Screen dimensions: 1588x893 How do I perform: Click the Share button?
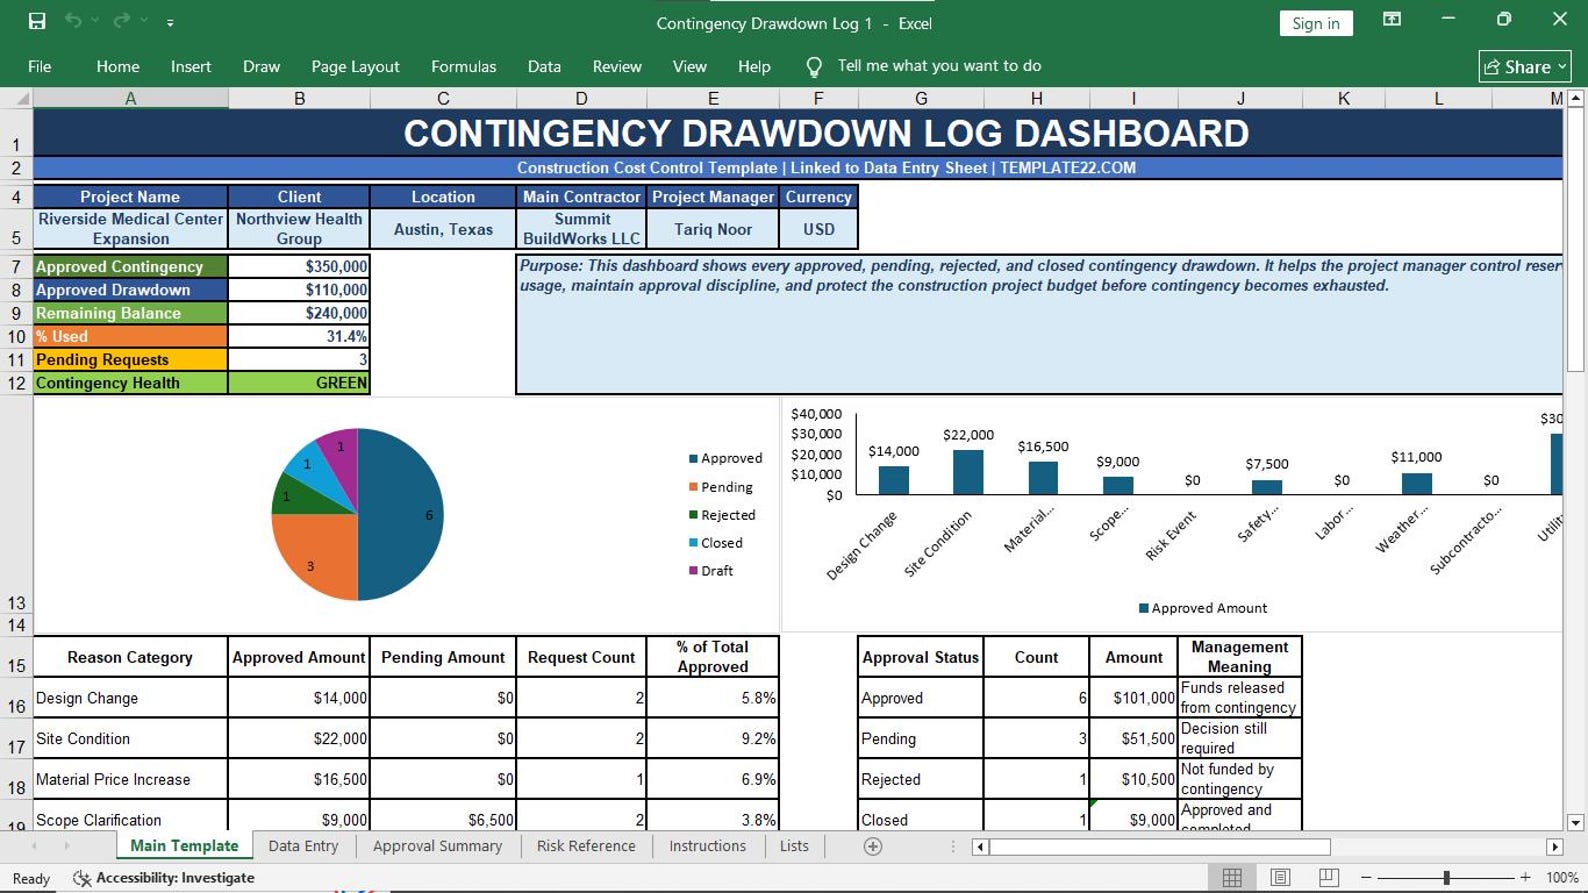(x=1525, y=66)
